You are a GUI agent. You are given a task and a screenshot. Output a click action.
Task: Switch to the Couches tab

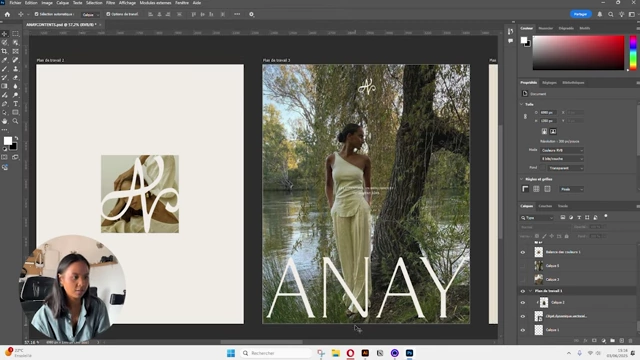pyautogui.click(x=545, y=206)
